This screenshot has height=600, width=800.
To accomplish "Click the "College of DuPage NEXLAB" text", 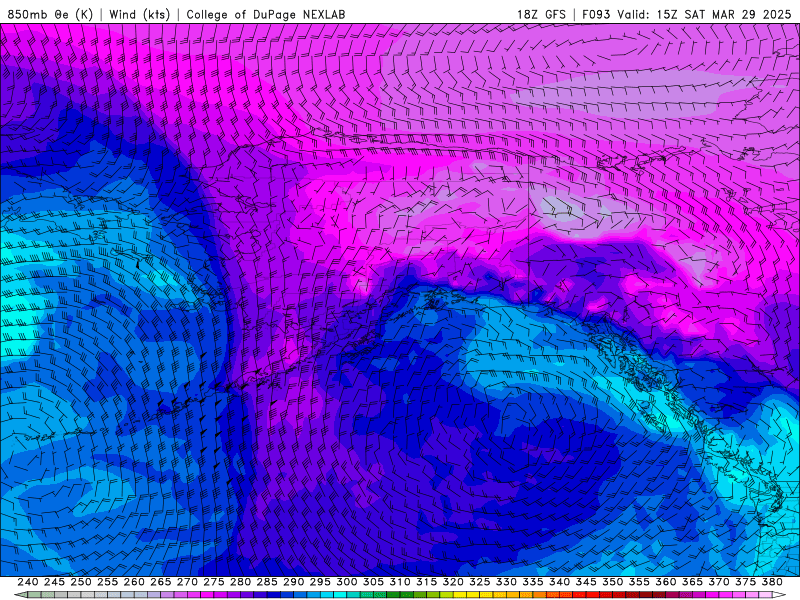I will pyautogui.click(x=266, y=14).
